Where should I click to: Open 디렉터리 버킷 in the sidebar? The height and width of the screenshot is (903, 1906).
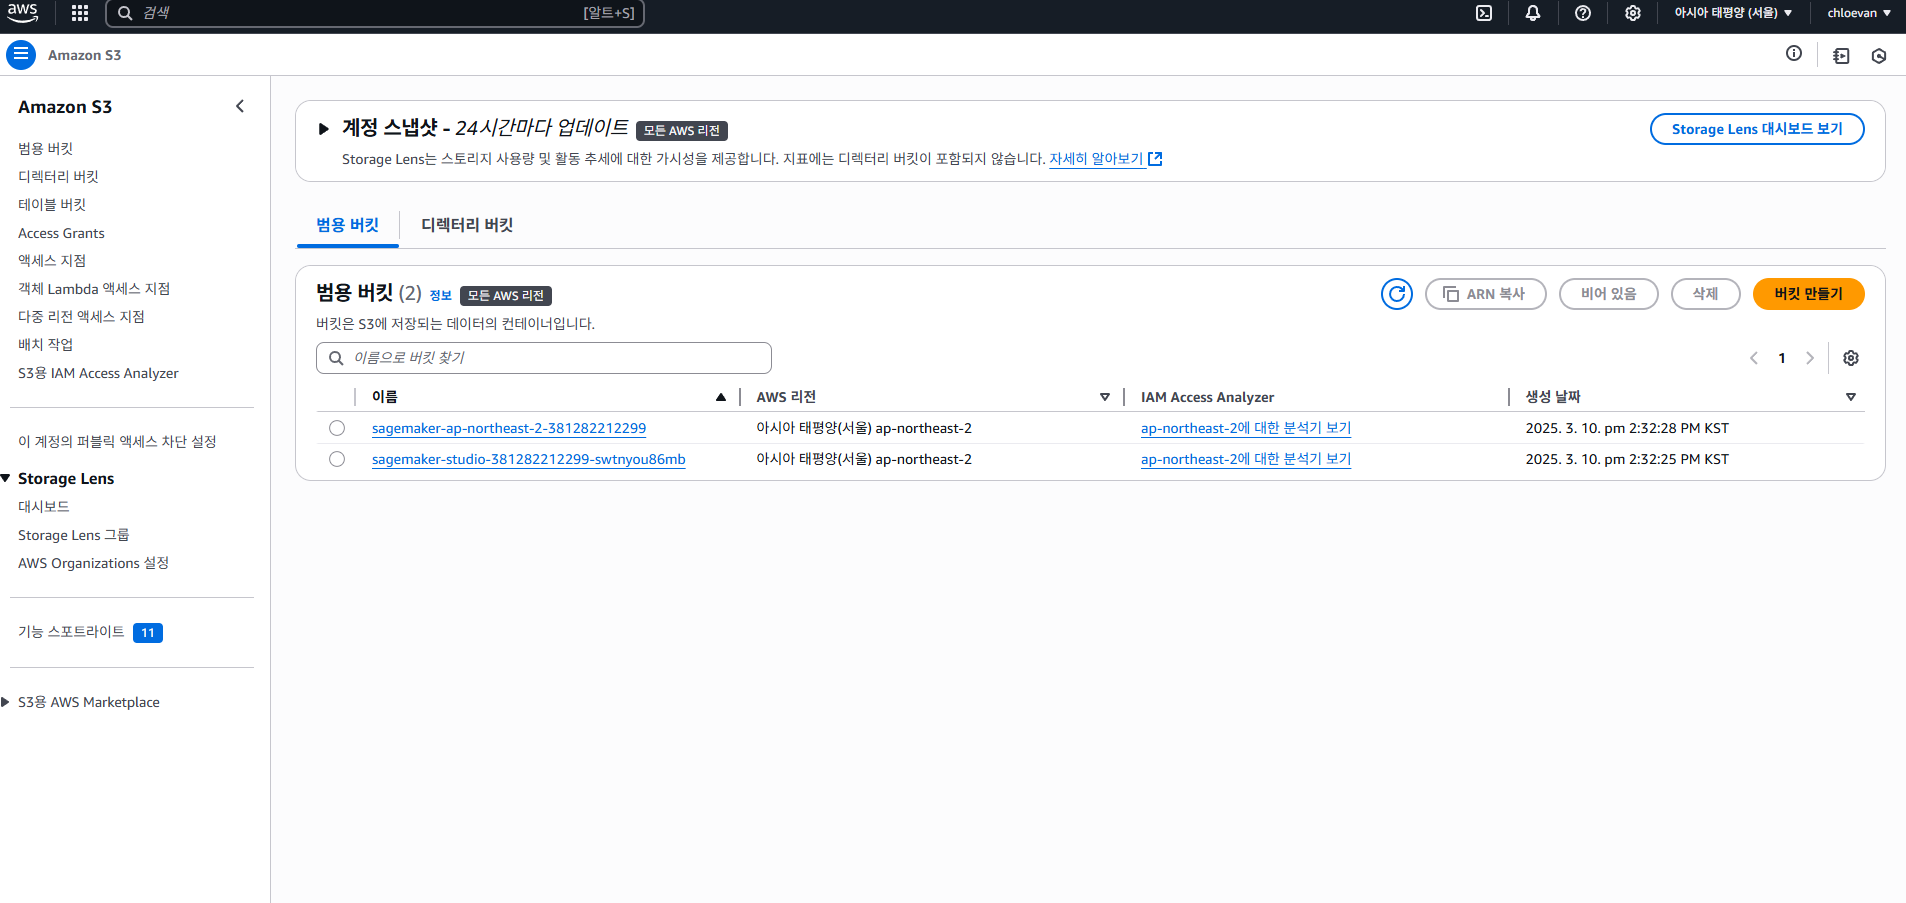click(58, 176)
